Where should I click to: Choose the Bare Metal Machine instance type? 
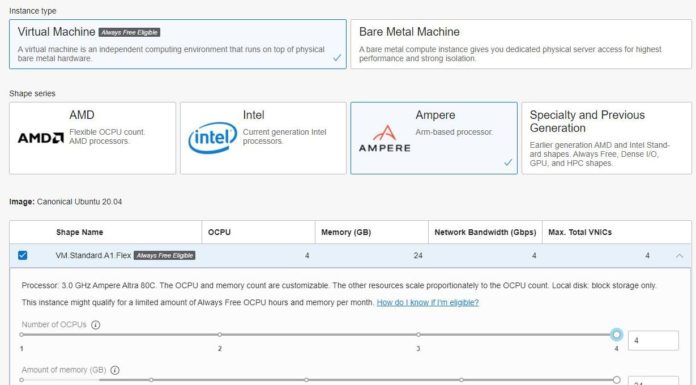pos(521,44)
